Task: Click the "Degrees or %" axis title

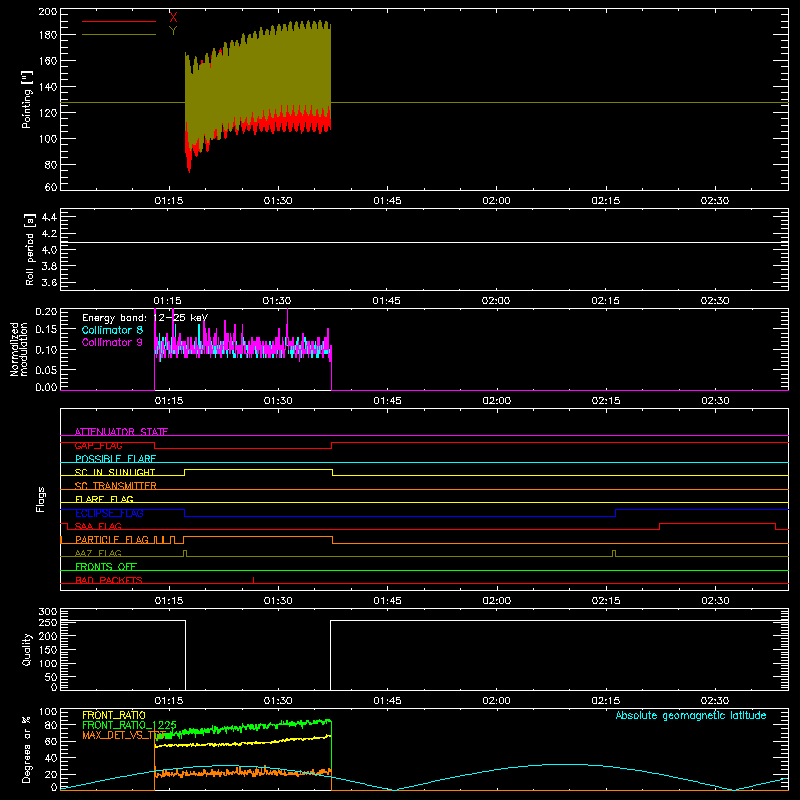Action: point(27,749)
